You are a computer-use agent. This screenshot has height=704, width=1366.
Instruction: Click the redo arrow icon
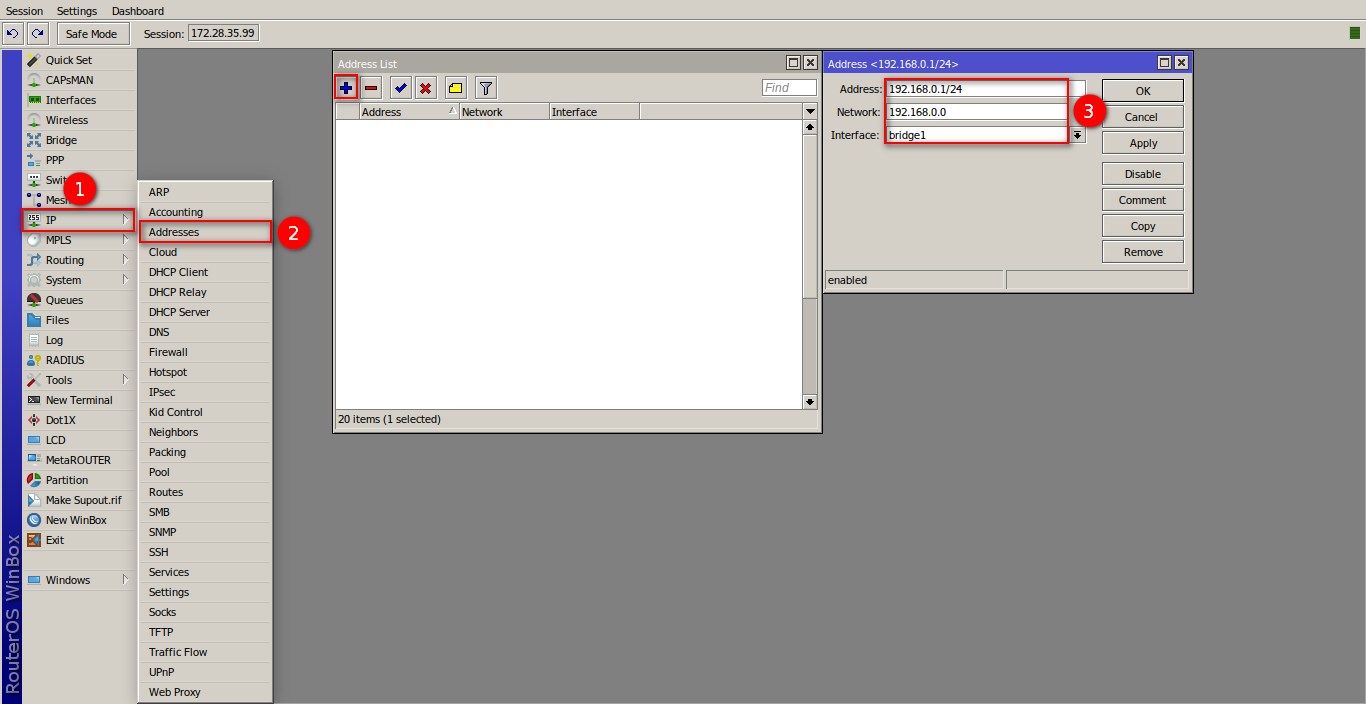pyautogui.click(x=38, y=34)
